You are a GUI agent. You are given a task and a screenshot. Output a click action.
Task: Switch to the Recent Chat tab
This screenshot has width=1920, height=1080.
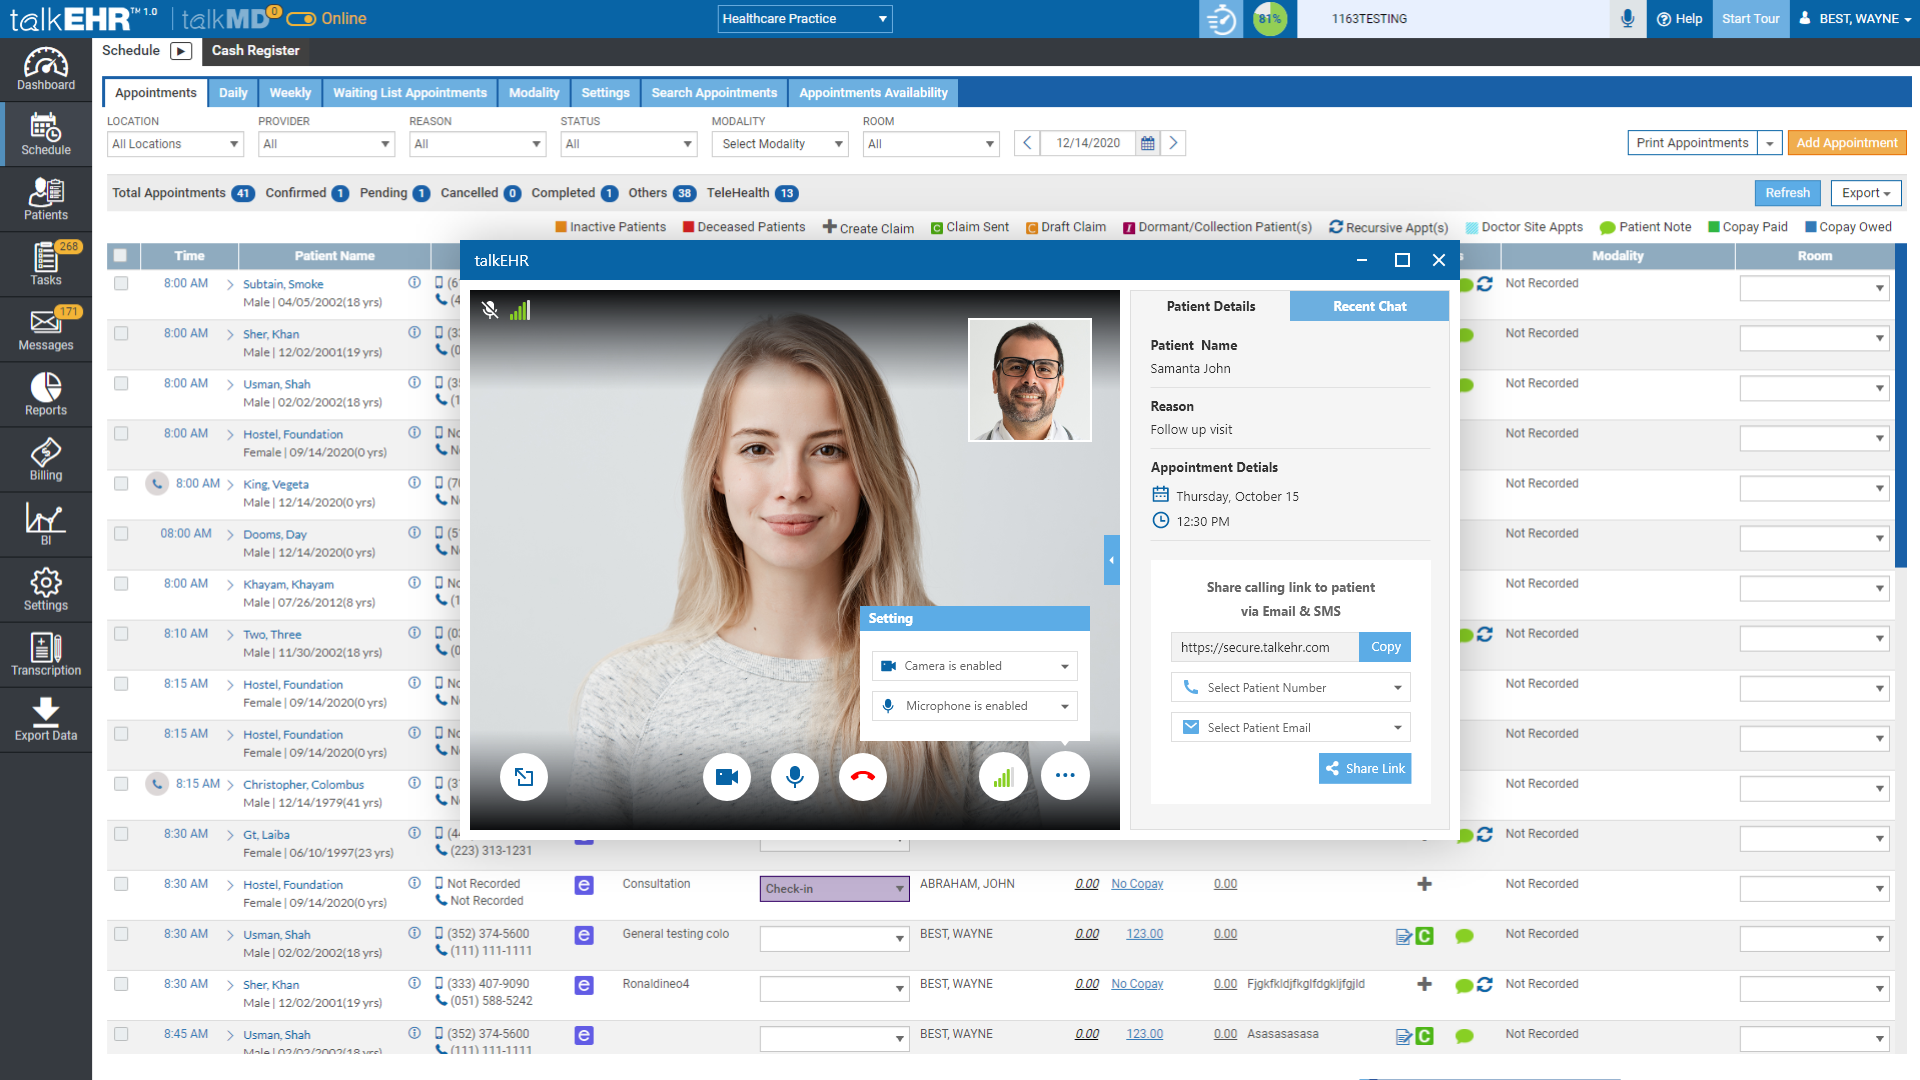1369,306
